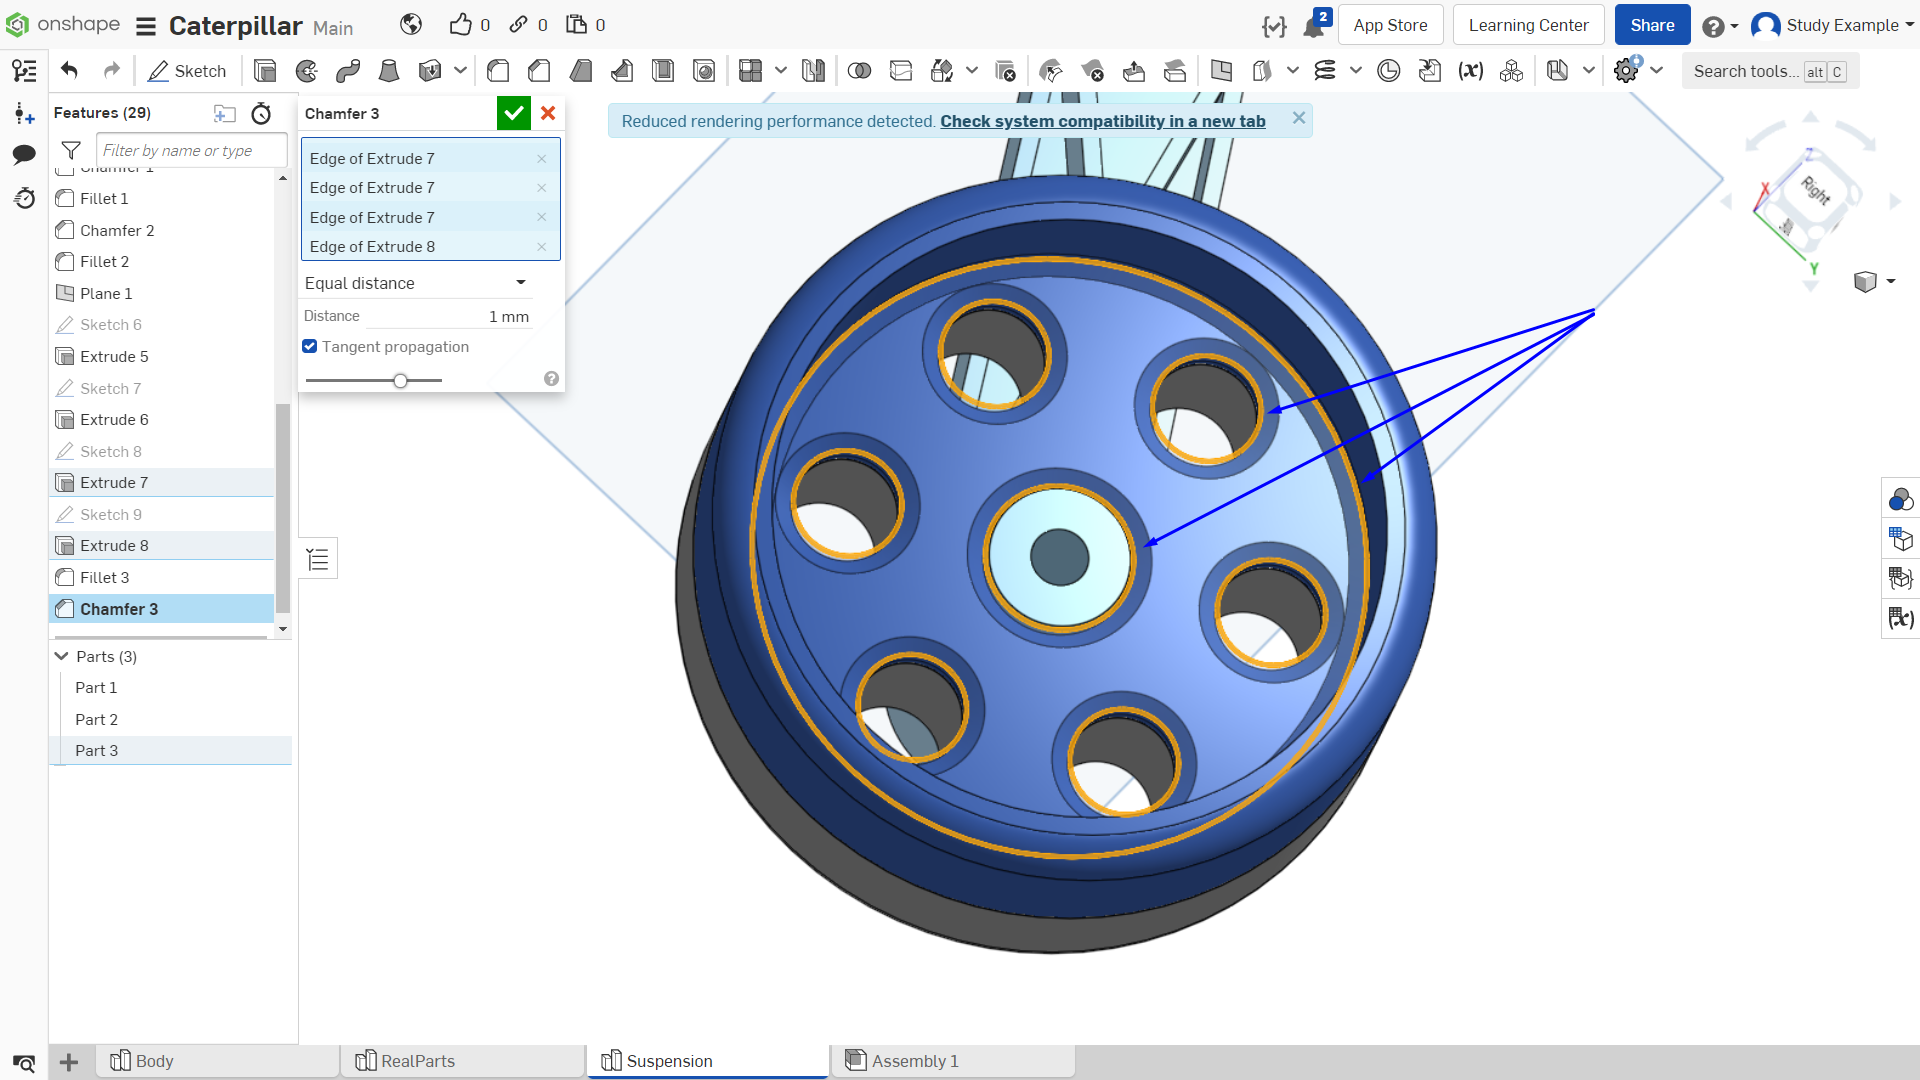Open the comments panel in left sidebar

pyautogui.click(x=24, y=154)
